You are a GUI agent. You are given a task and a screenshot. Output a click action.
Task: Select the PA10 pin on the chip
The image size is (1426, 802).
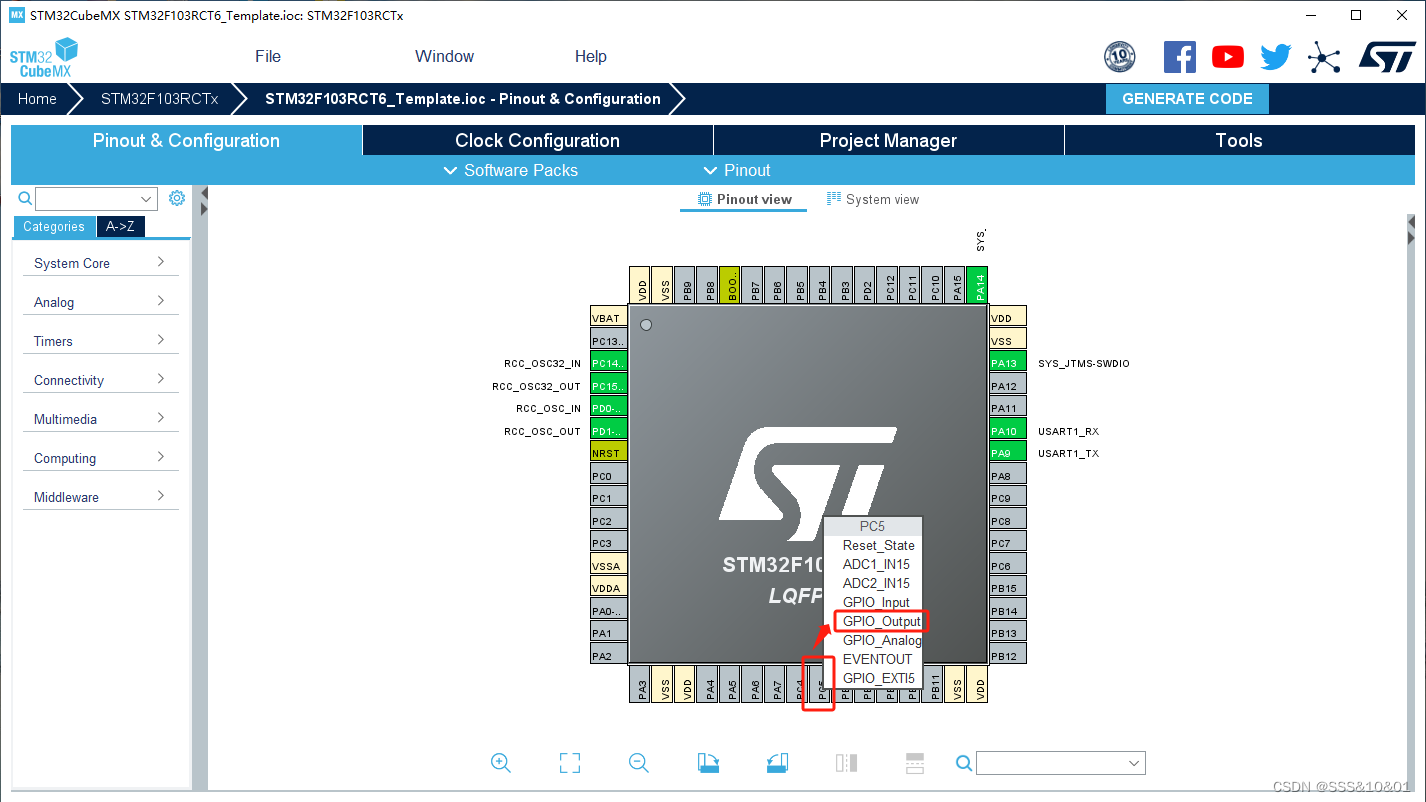tap(1008, 431)
